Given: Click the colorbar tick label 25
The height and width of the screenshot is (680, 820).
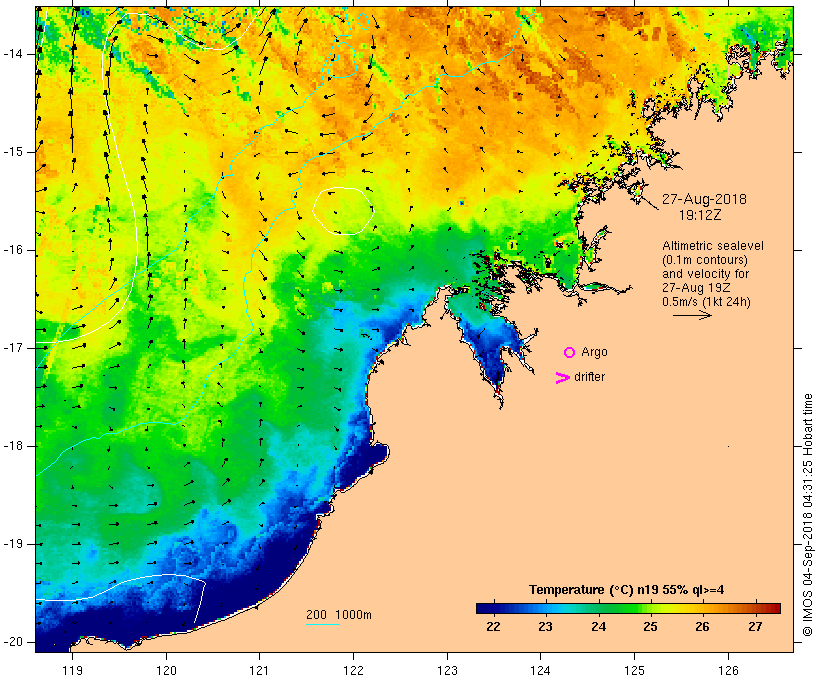Looking at the screenshot, I should [x=650, y=627].
